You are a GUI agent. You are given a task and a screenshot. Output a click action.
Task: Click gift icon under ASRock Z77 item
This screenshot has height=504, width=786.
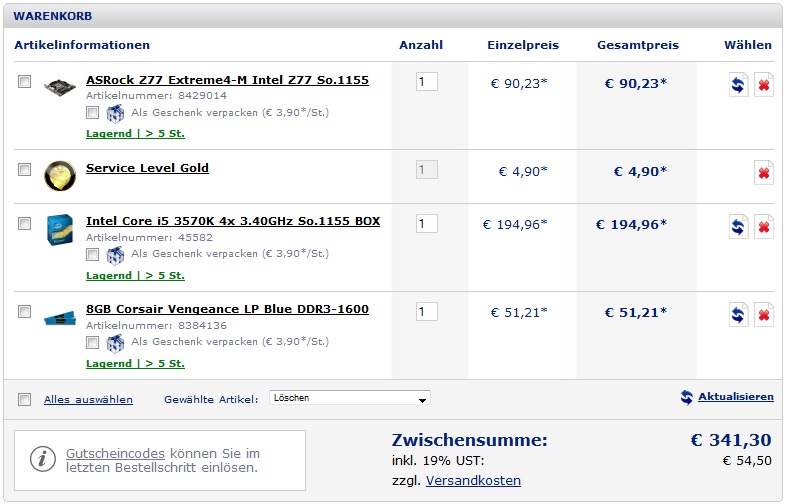coord(115,113)
